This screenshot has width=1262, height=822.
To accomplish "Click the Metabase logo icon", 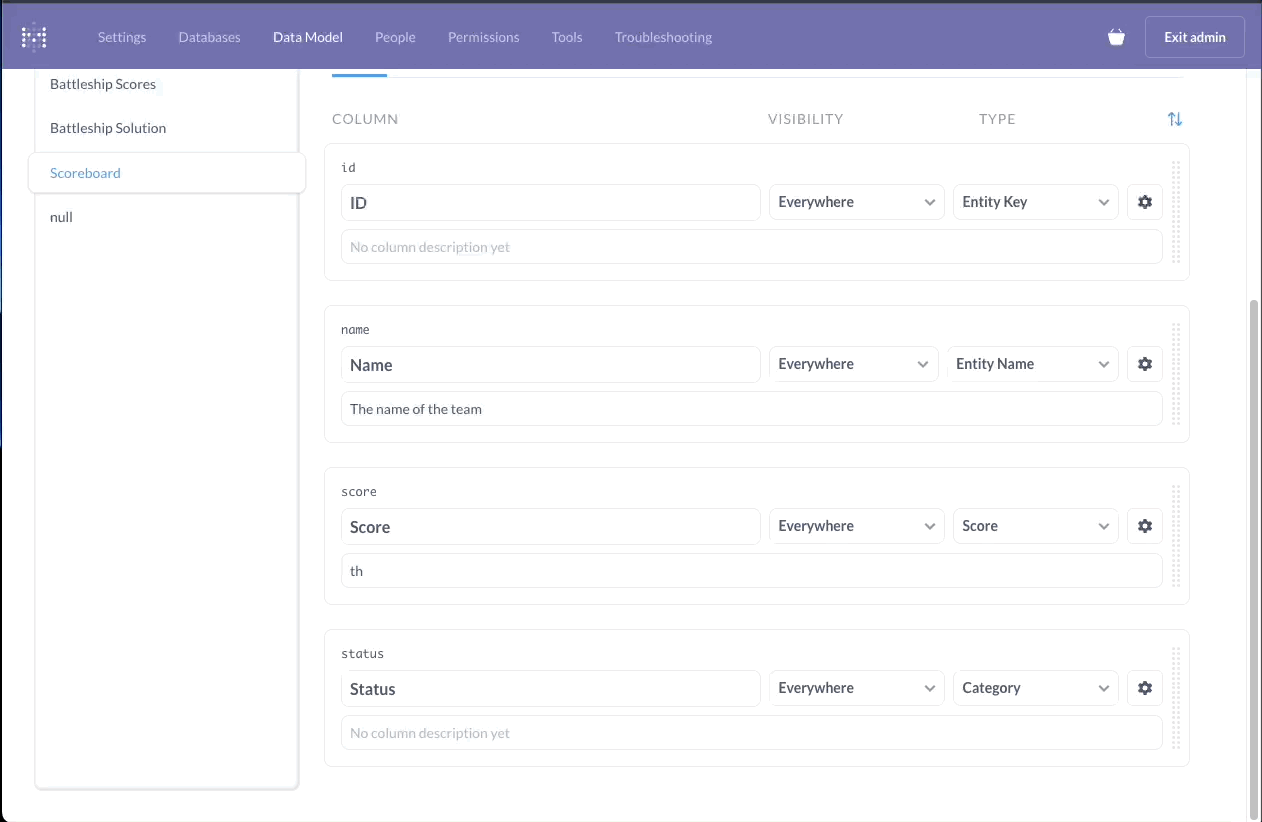I will coord(33,36).
